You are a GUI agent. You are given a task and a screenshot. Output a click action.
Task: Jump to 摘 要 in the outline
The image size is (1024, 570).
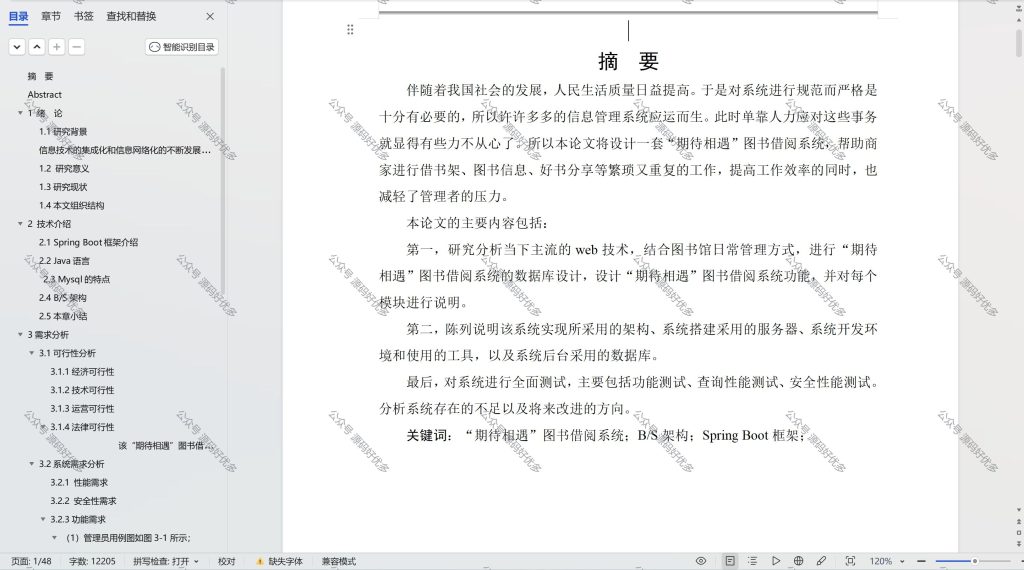(40, 76)
